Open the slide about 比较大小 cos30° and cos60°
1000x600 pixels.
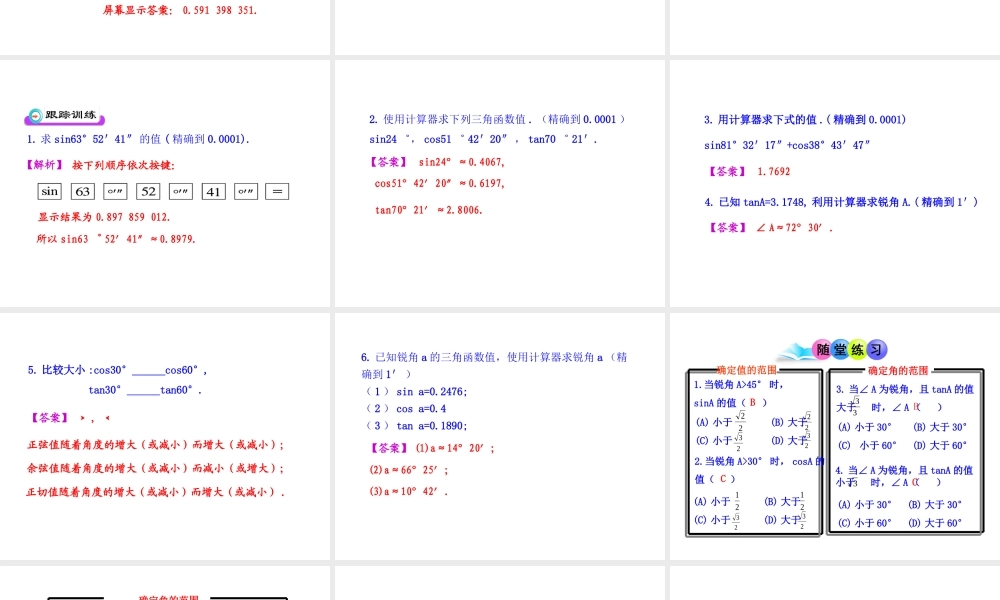pos(164,436)
